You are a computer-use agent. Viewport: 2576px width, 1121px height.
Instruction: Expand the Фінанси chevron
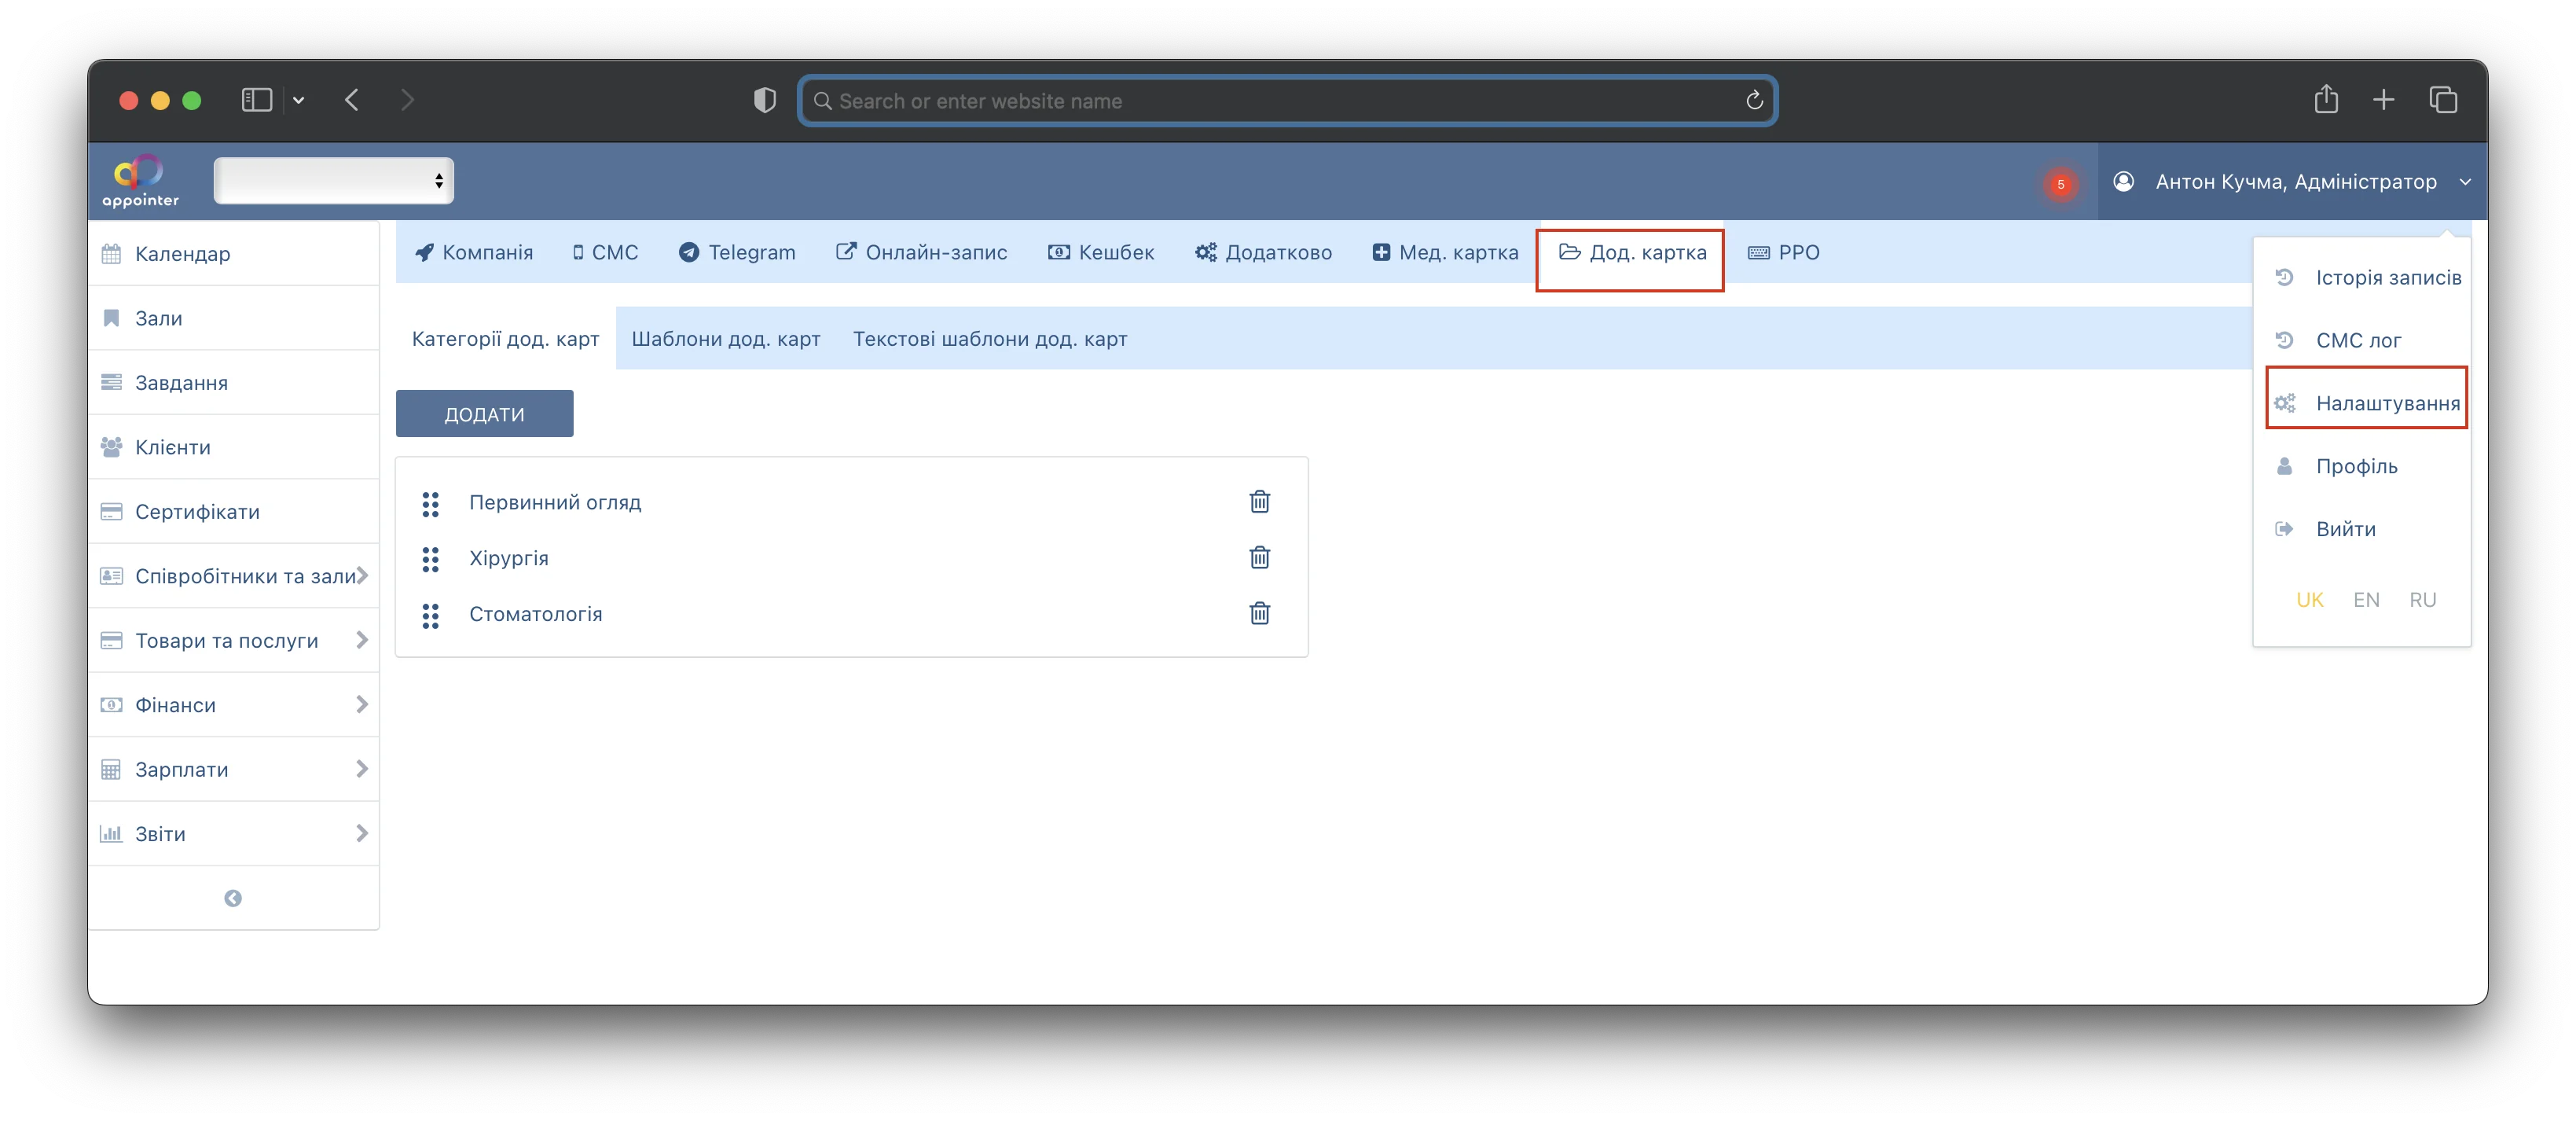[x=362, y=705]
